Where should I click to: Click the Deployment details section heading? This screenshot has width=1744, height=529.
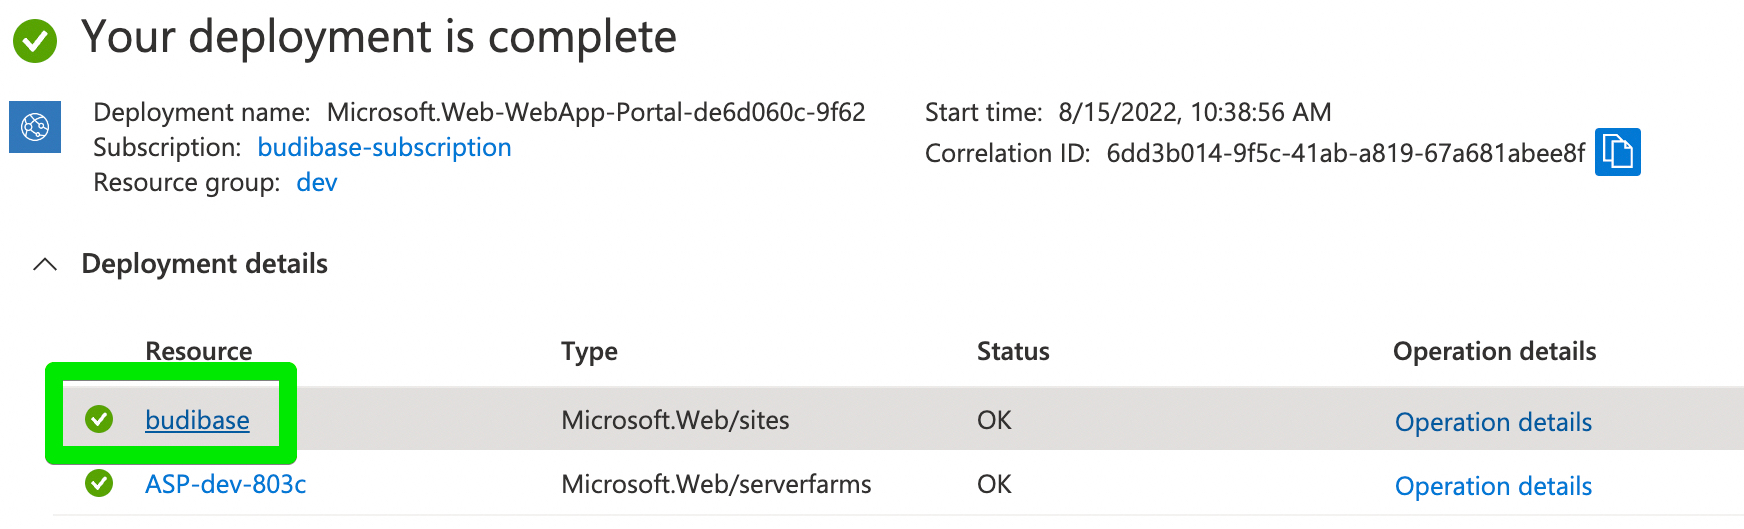click(205, 264)
